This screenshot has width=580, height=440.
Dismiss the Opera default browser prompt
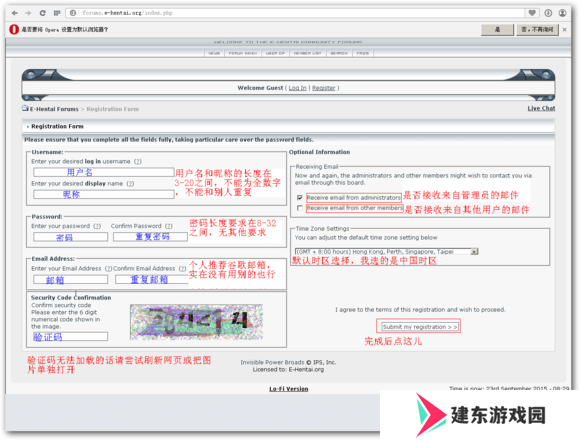tap(564, 30)
